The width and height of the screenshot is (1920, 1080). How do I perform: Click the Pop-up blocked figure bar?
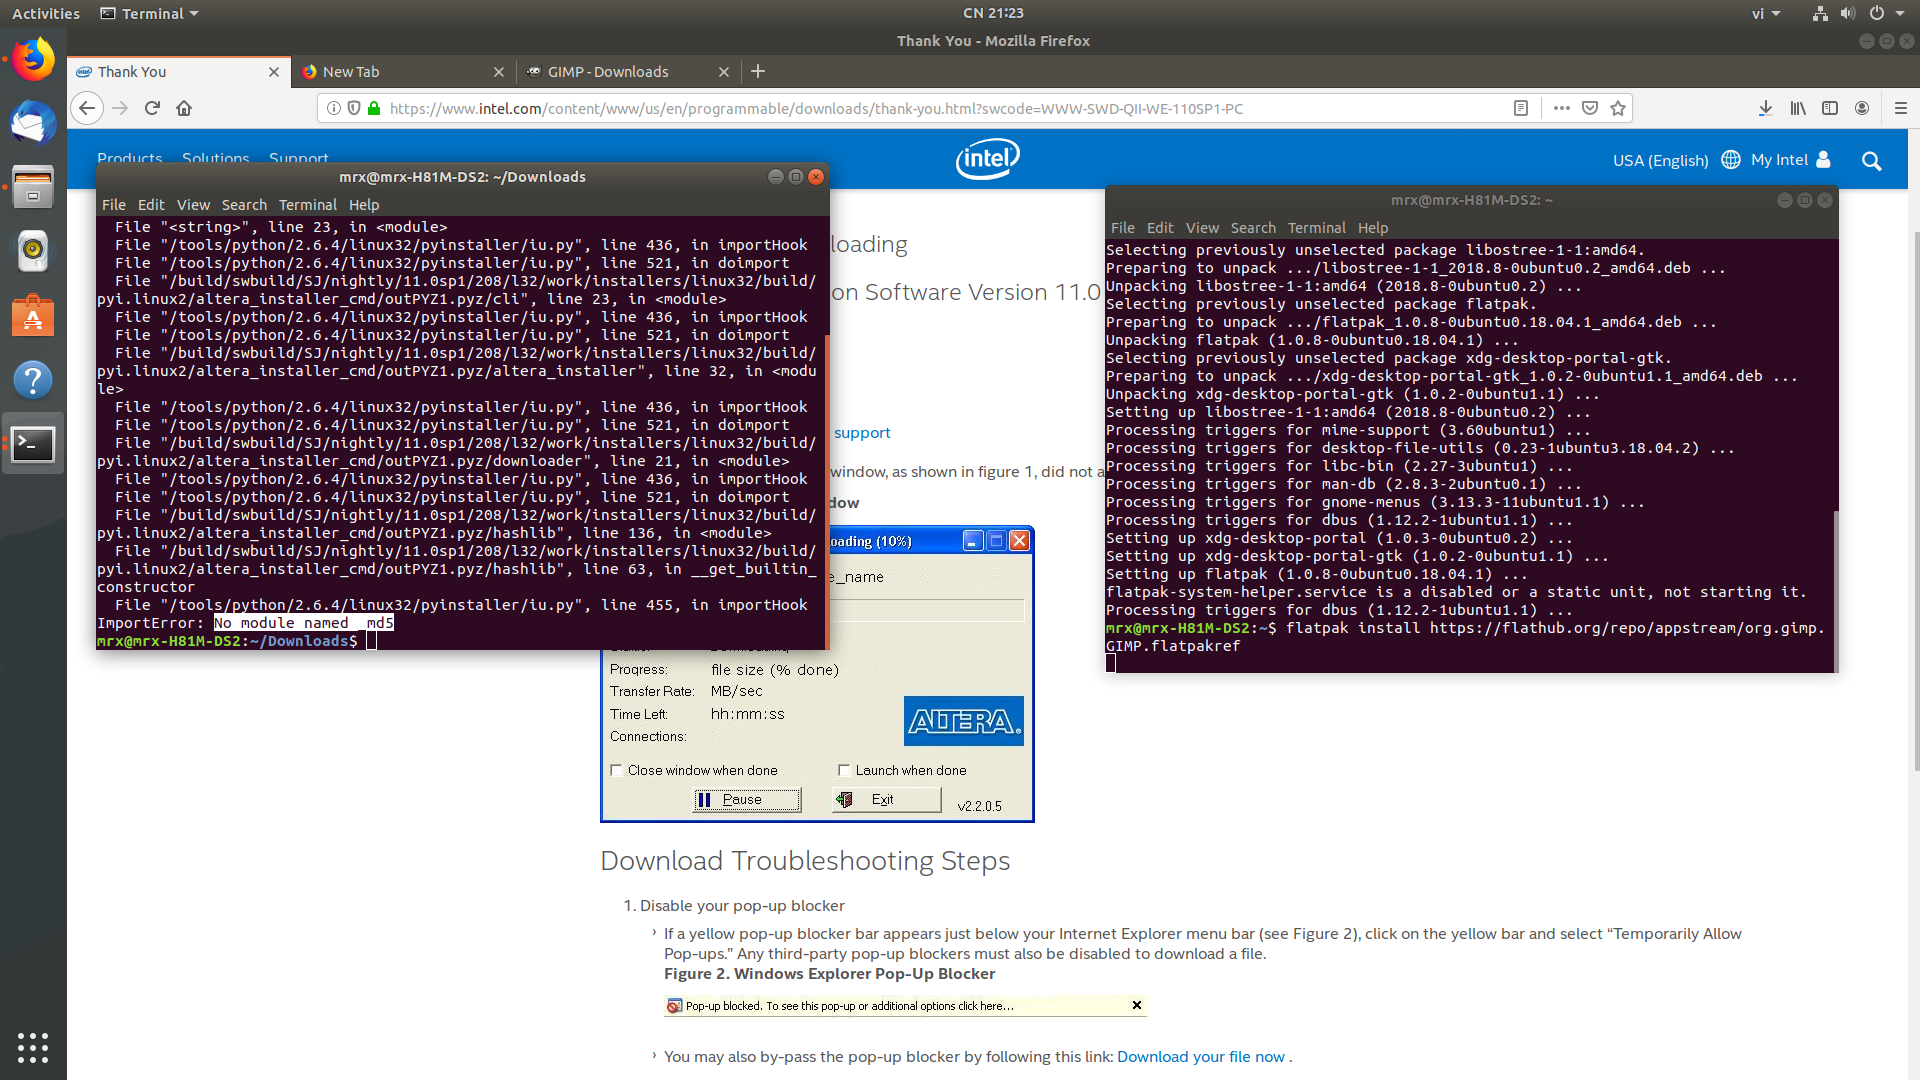(905, 1006)
